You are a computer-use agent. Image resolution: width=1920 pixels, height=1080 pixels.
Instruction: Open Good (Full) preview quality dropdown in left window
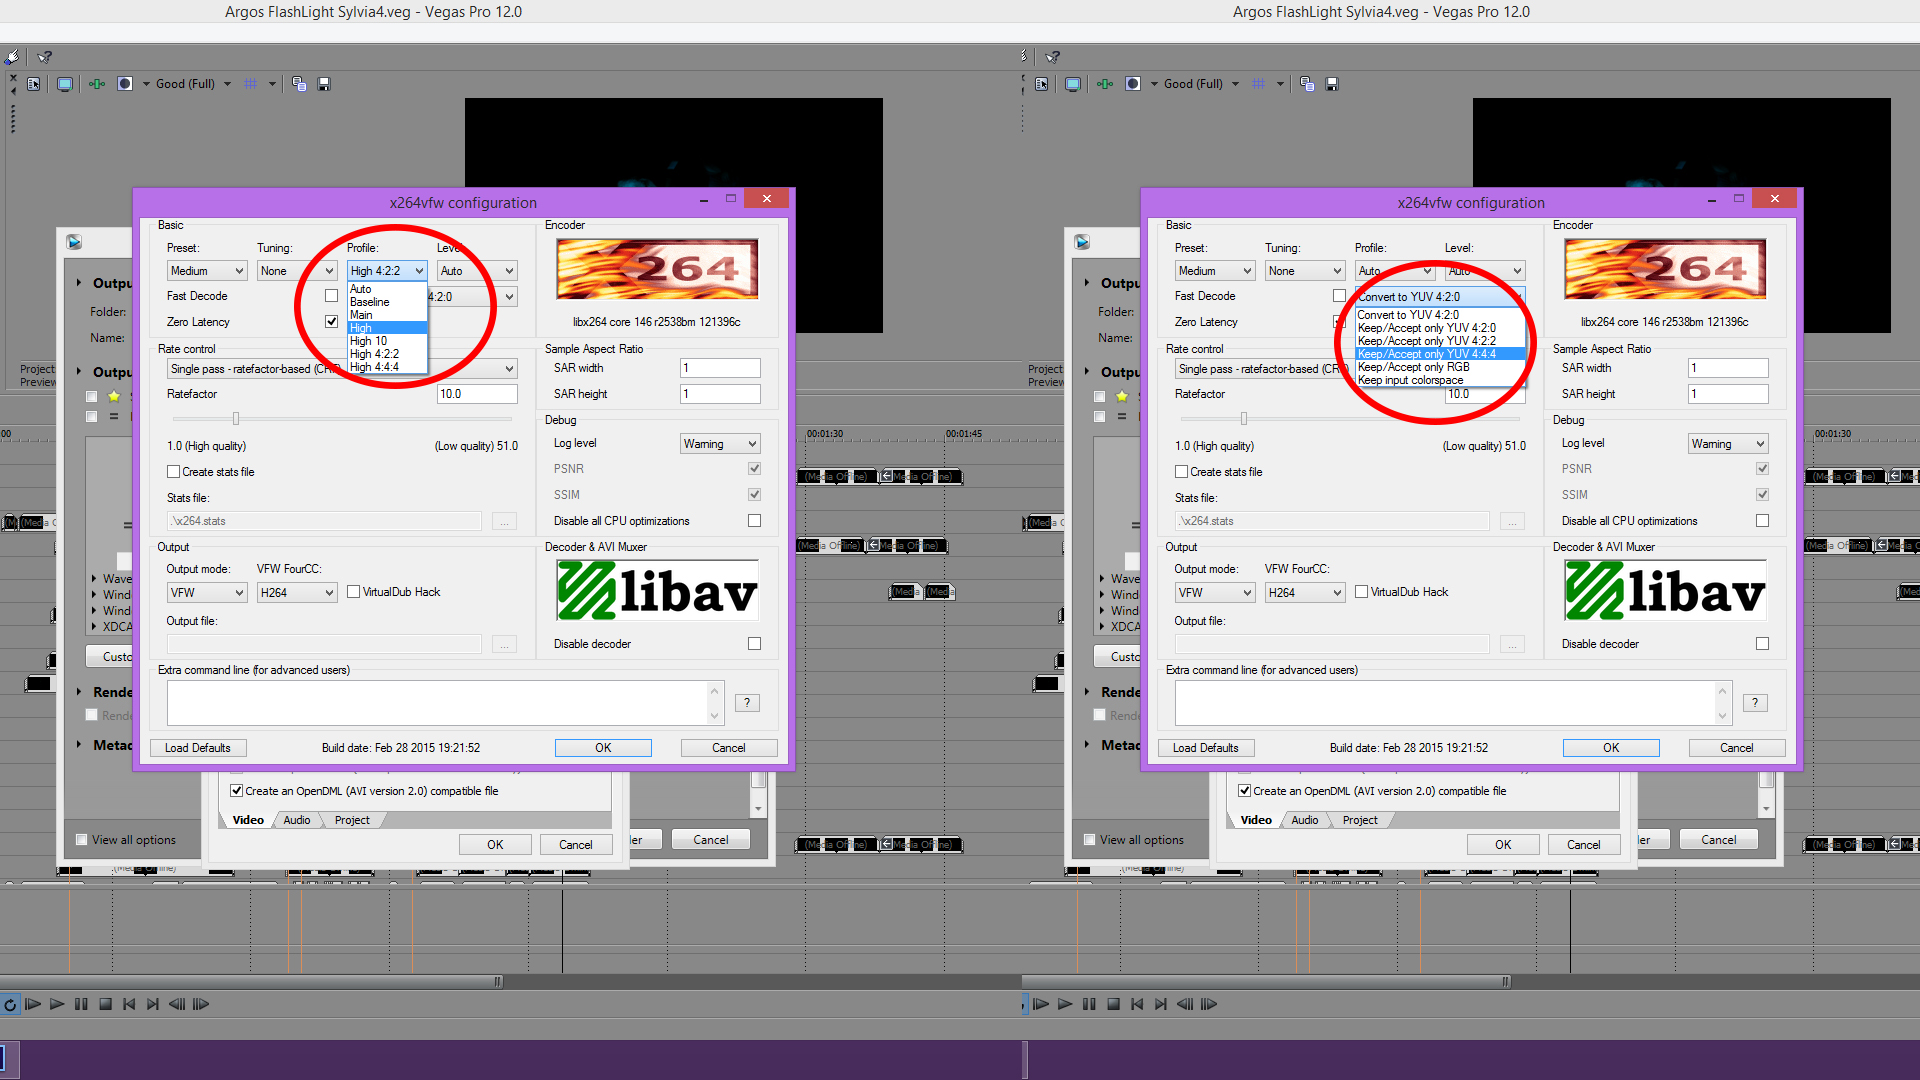[193, 84]
